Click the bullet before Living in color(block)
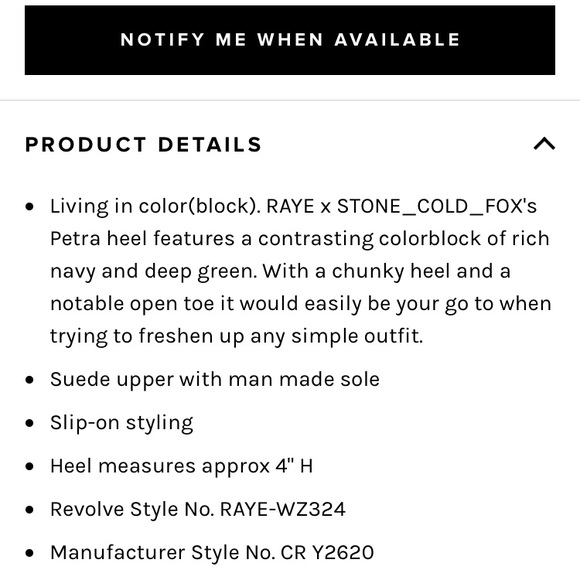This screenshot has width=580, height=580. point(30,206)
